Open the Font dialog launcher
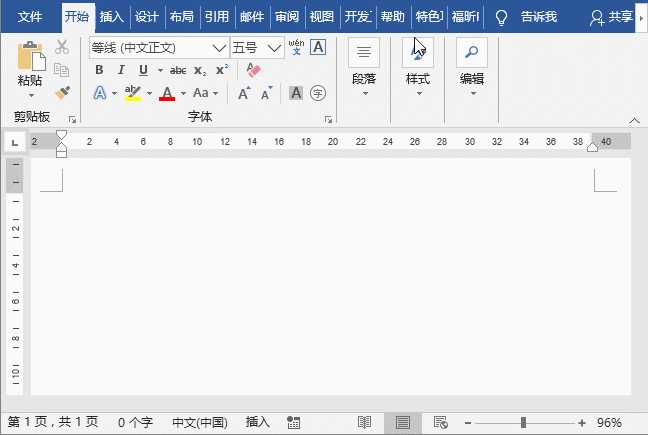The image size is (648, 435). [329, 120]
